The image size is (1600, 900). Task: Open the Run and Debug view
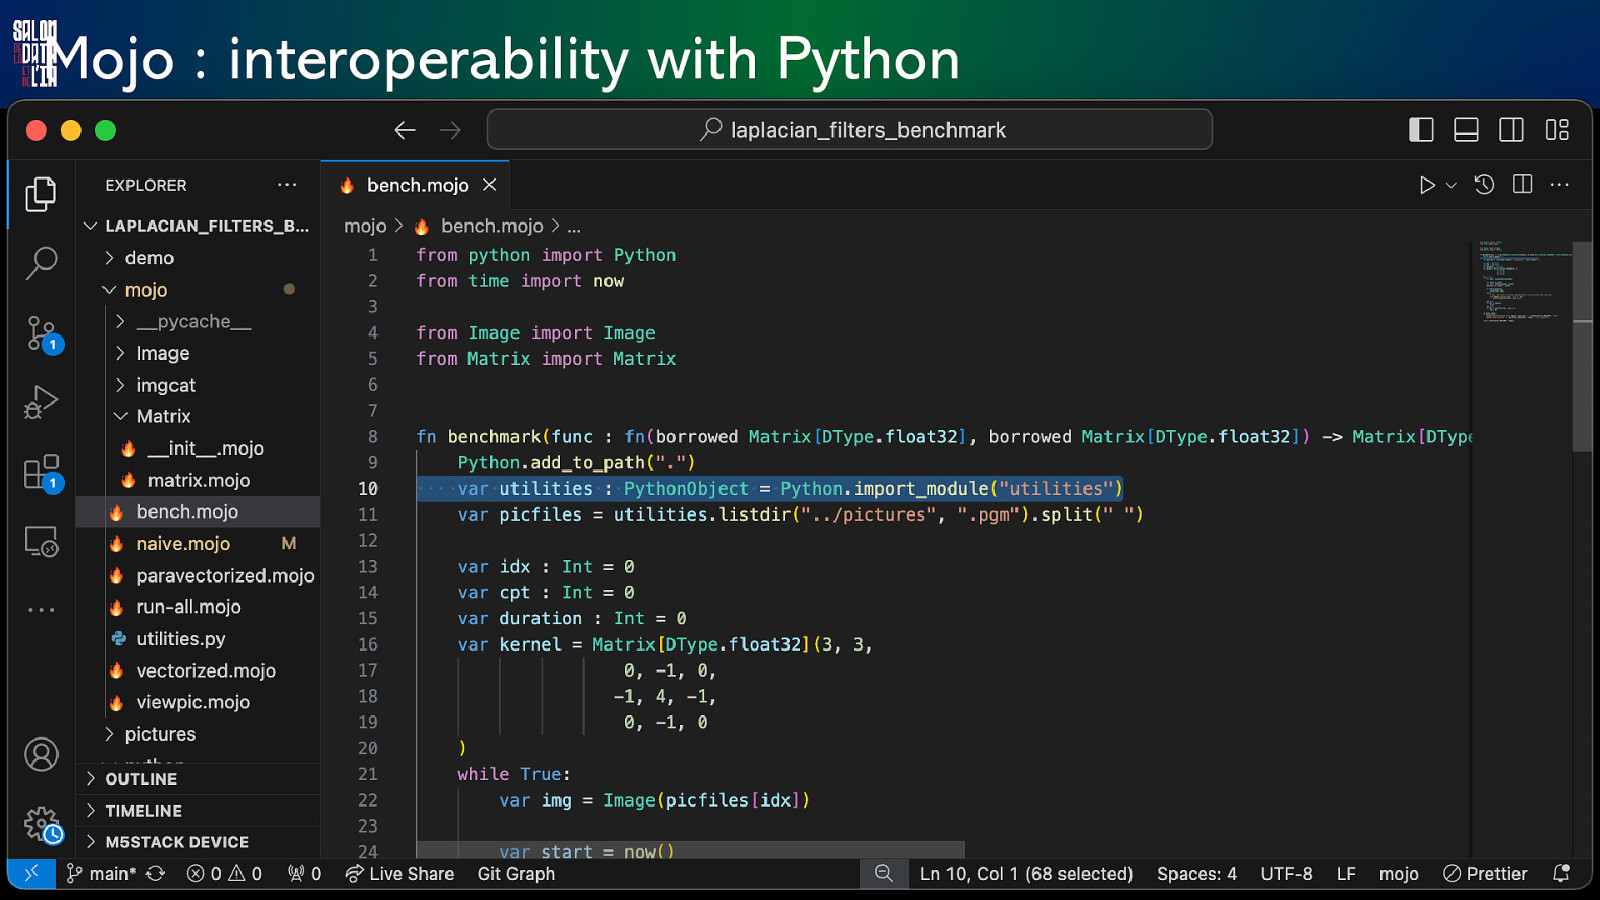point(41,402)
